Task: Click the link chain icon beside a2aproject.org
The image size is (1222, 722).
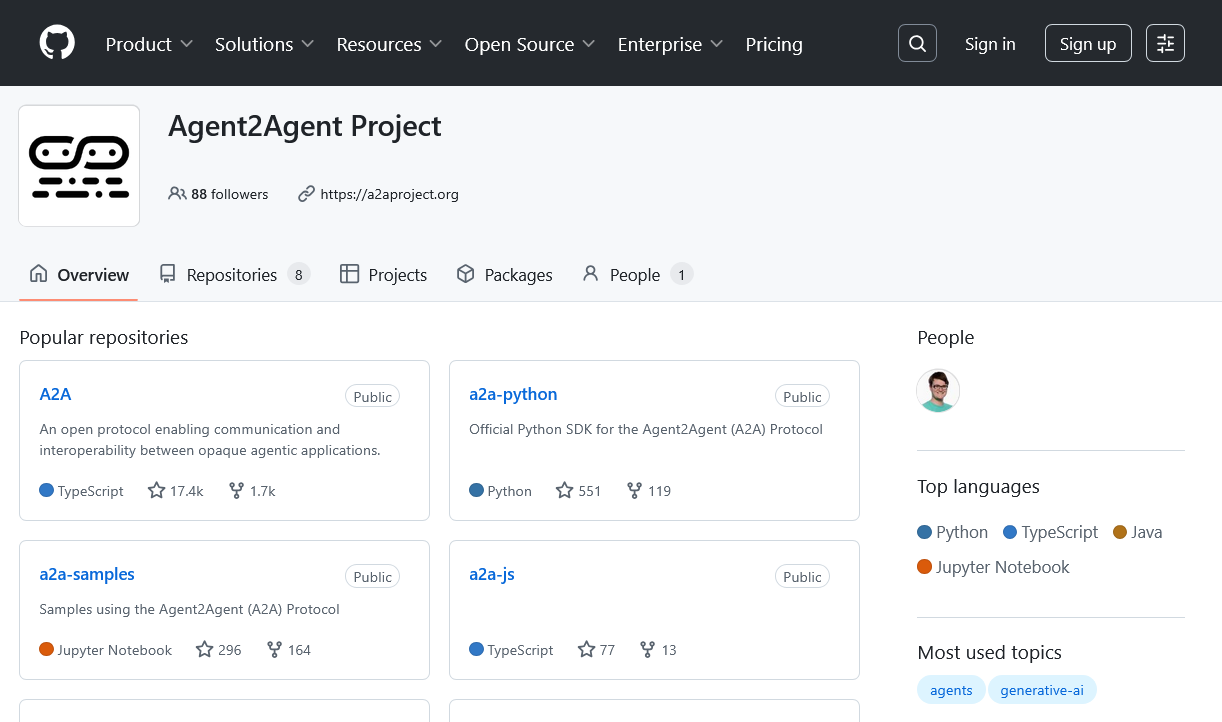Action: click(307, 194)
